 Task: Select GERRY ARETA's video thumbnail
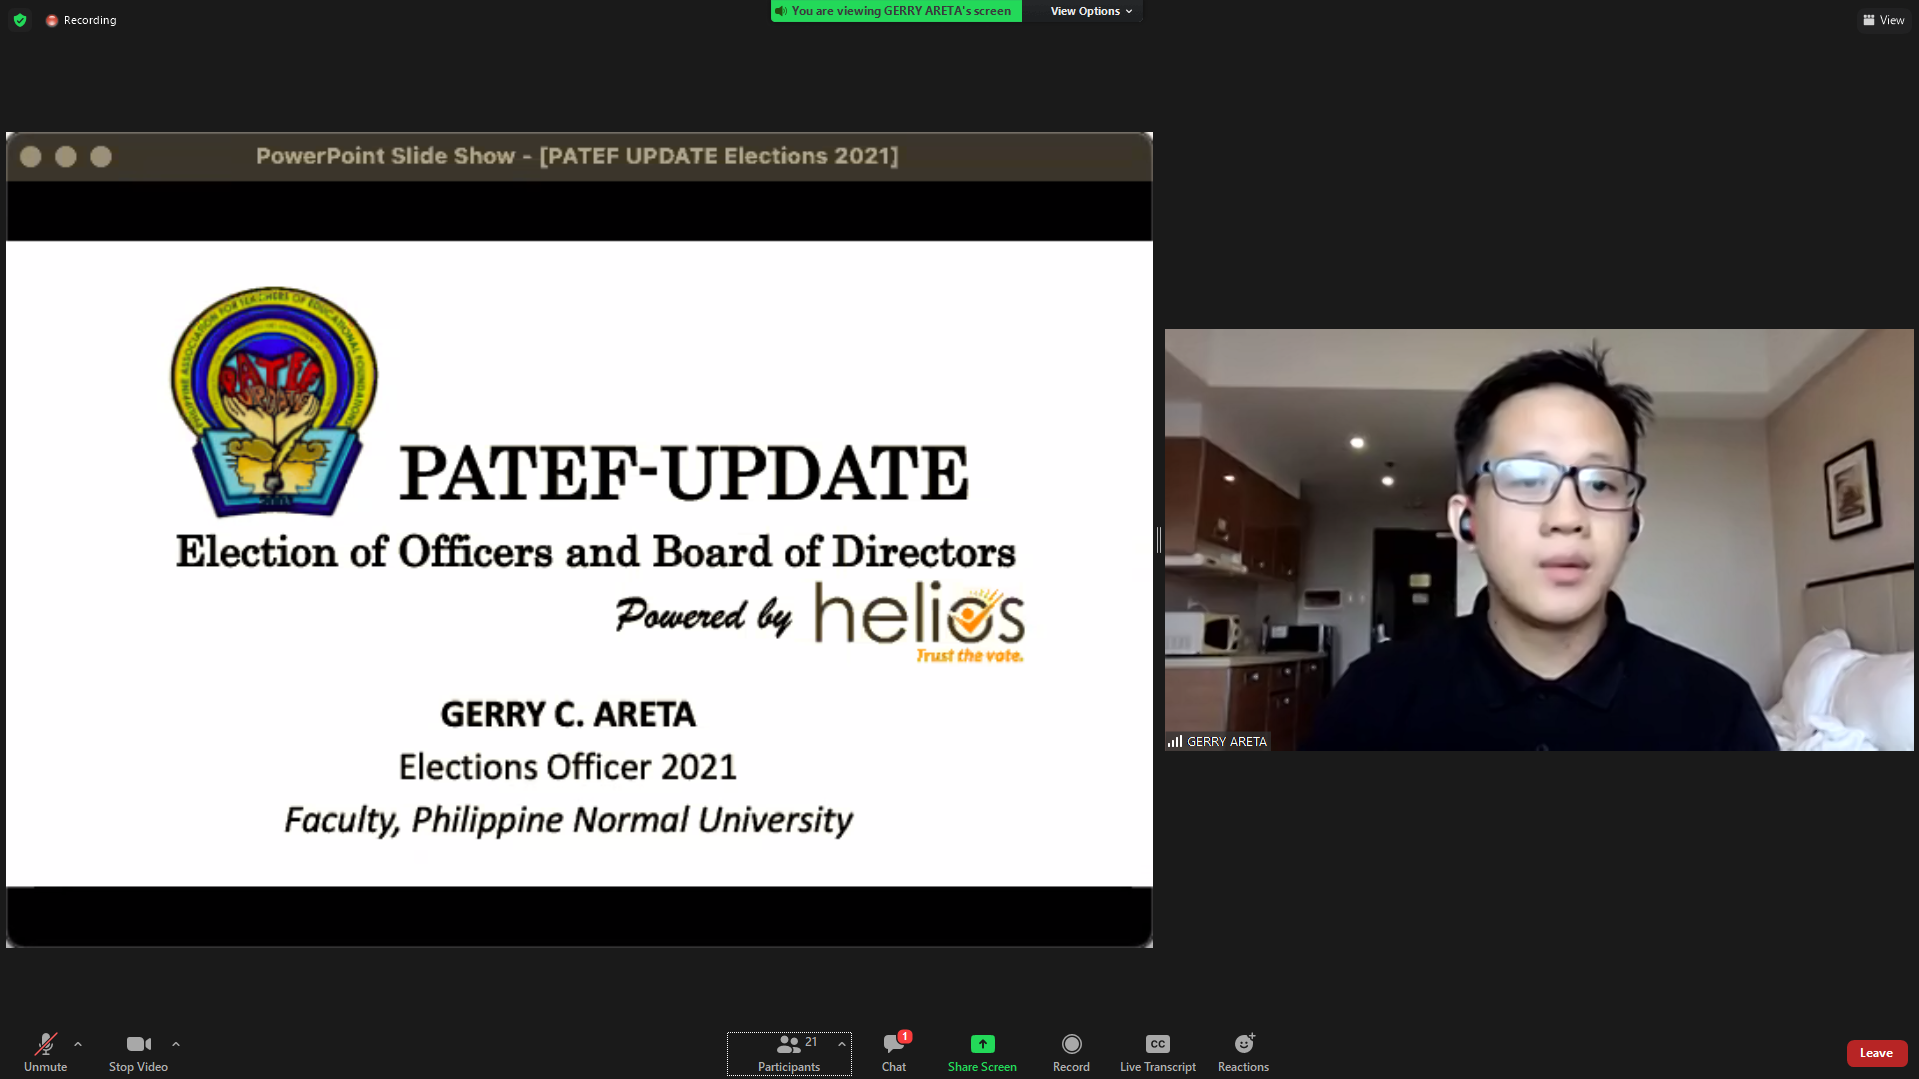click(1538, 540)
